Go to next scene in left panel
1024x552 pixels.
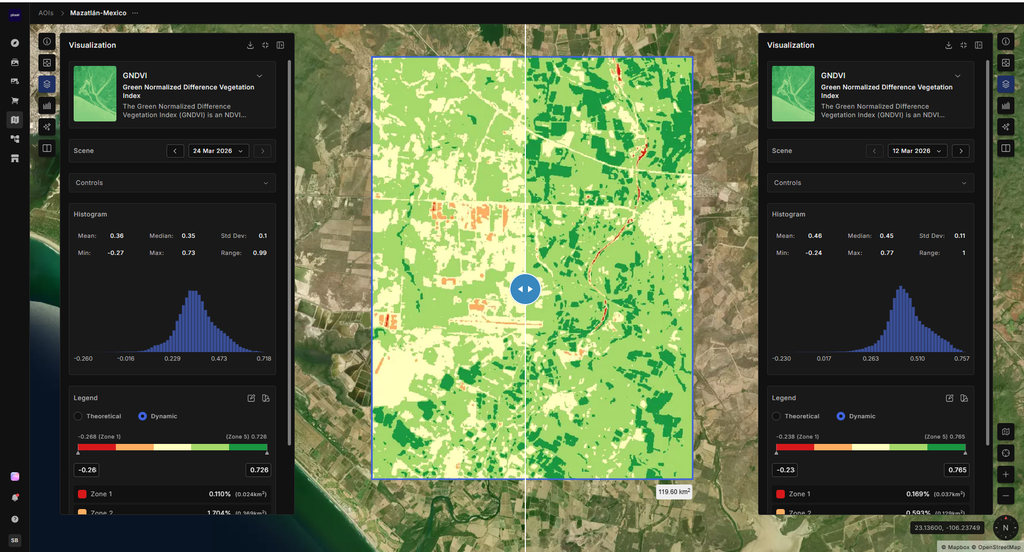(263, 151)
